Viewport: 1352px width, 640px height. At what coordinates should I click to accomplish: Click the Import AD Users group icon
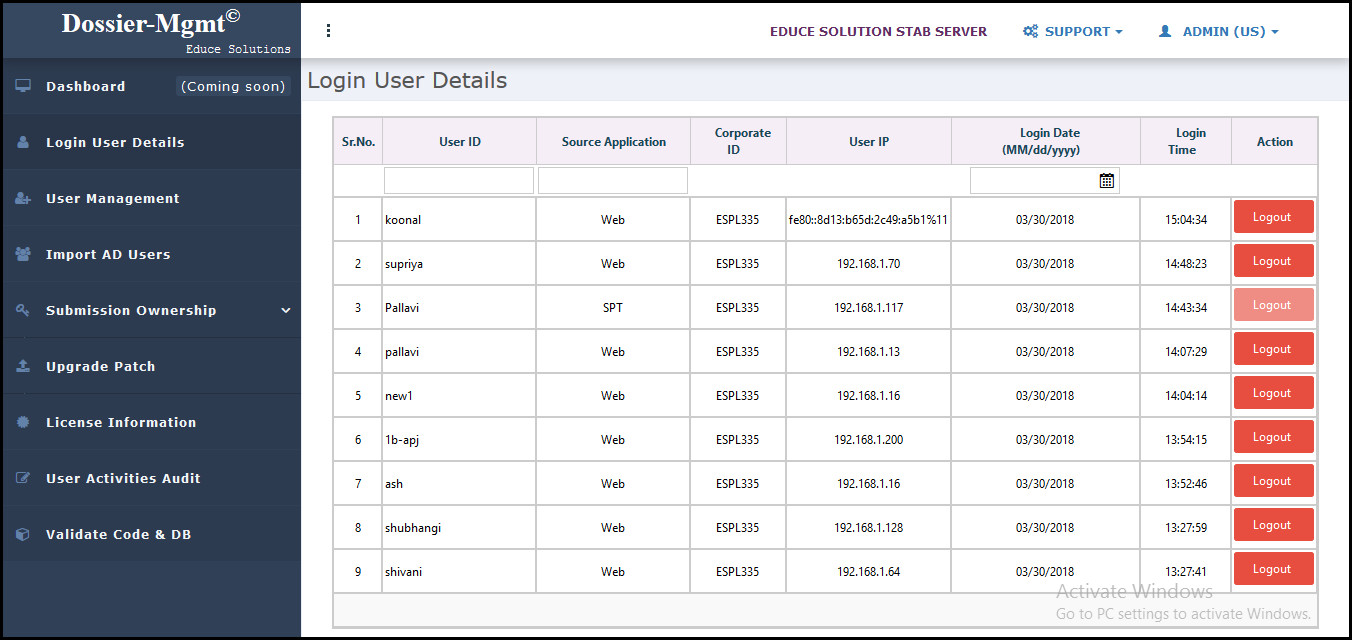[x=23, y=254]
